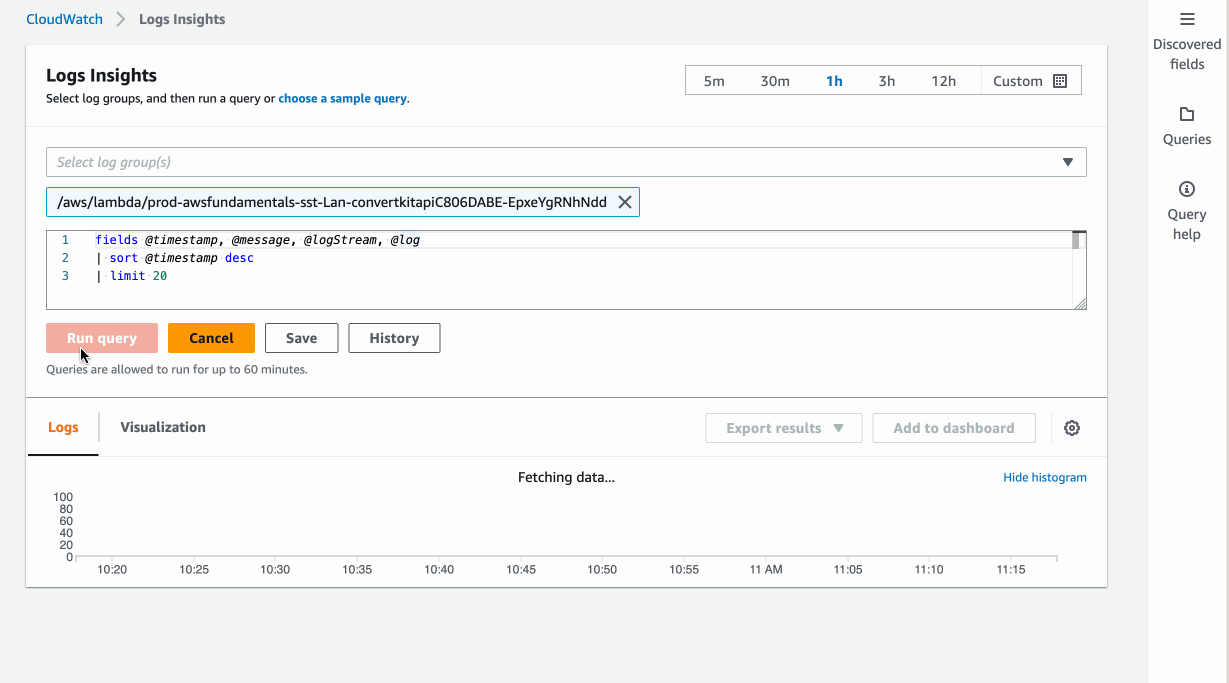Screen dimensions: 1229x683
Task: Select the 5m time range
Action: pos(713,80)
